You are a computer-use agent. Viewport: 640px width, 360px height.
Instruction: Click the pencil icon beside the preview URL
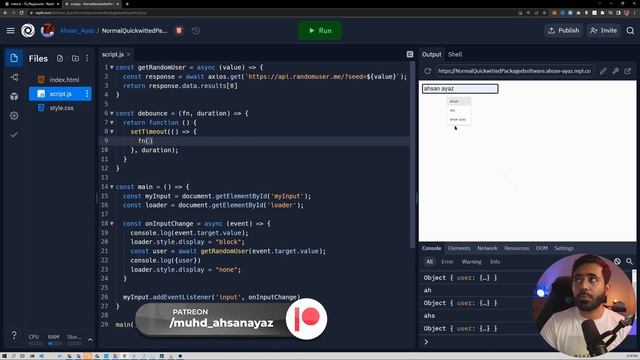(x=603, y=71)
